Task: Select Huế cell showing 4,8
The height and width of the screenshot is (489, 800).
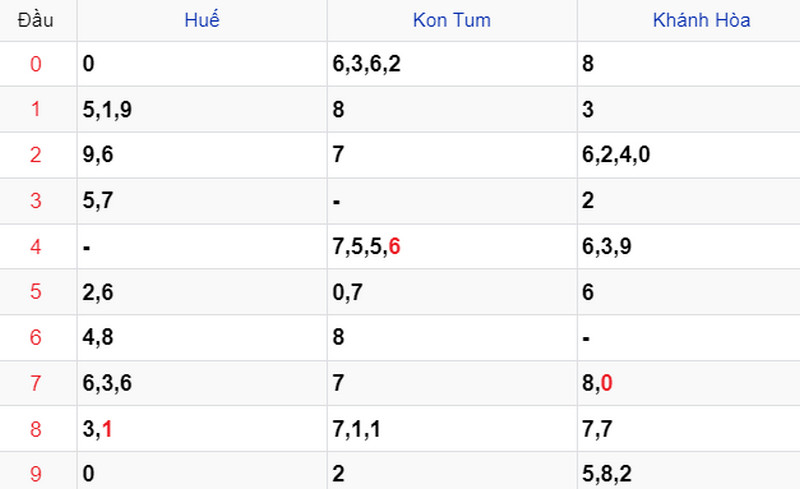Action: (x=98, y=337)
